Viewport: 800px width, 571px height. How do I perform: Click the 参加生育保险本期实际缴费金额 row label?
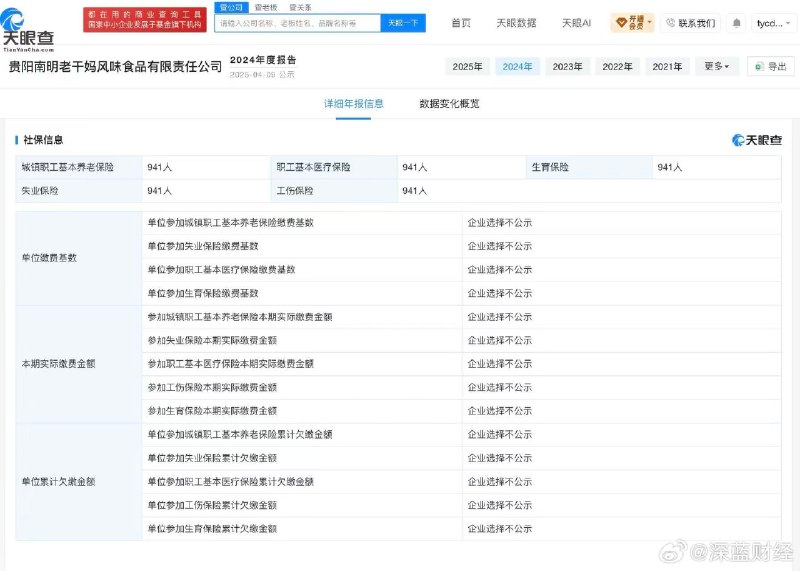click(212, 411)
